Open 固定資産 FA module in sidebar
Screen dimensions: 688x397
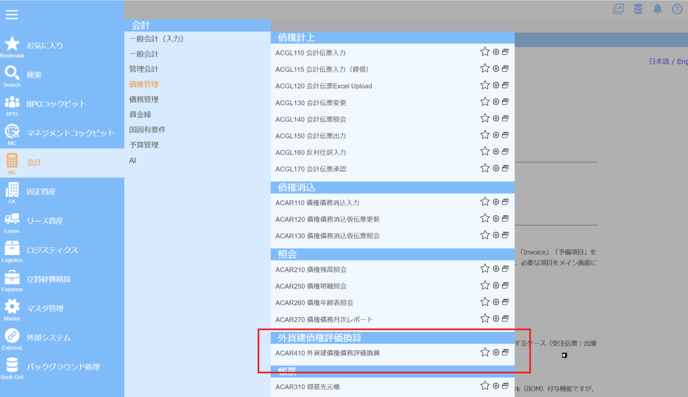(62, 192)
